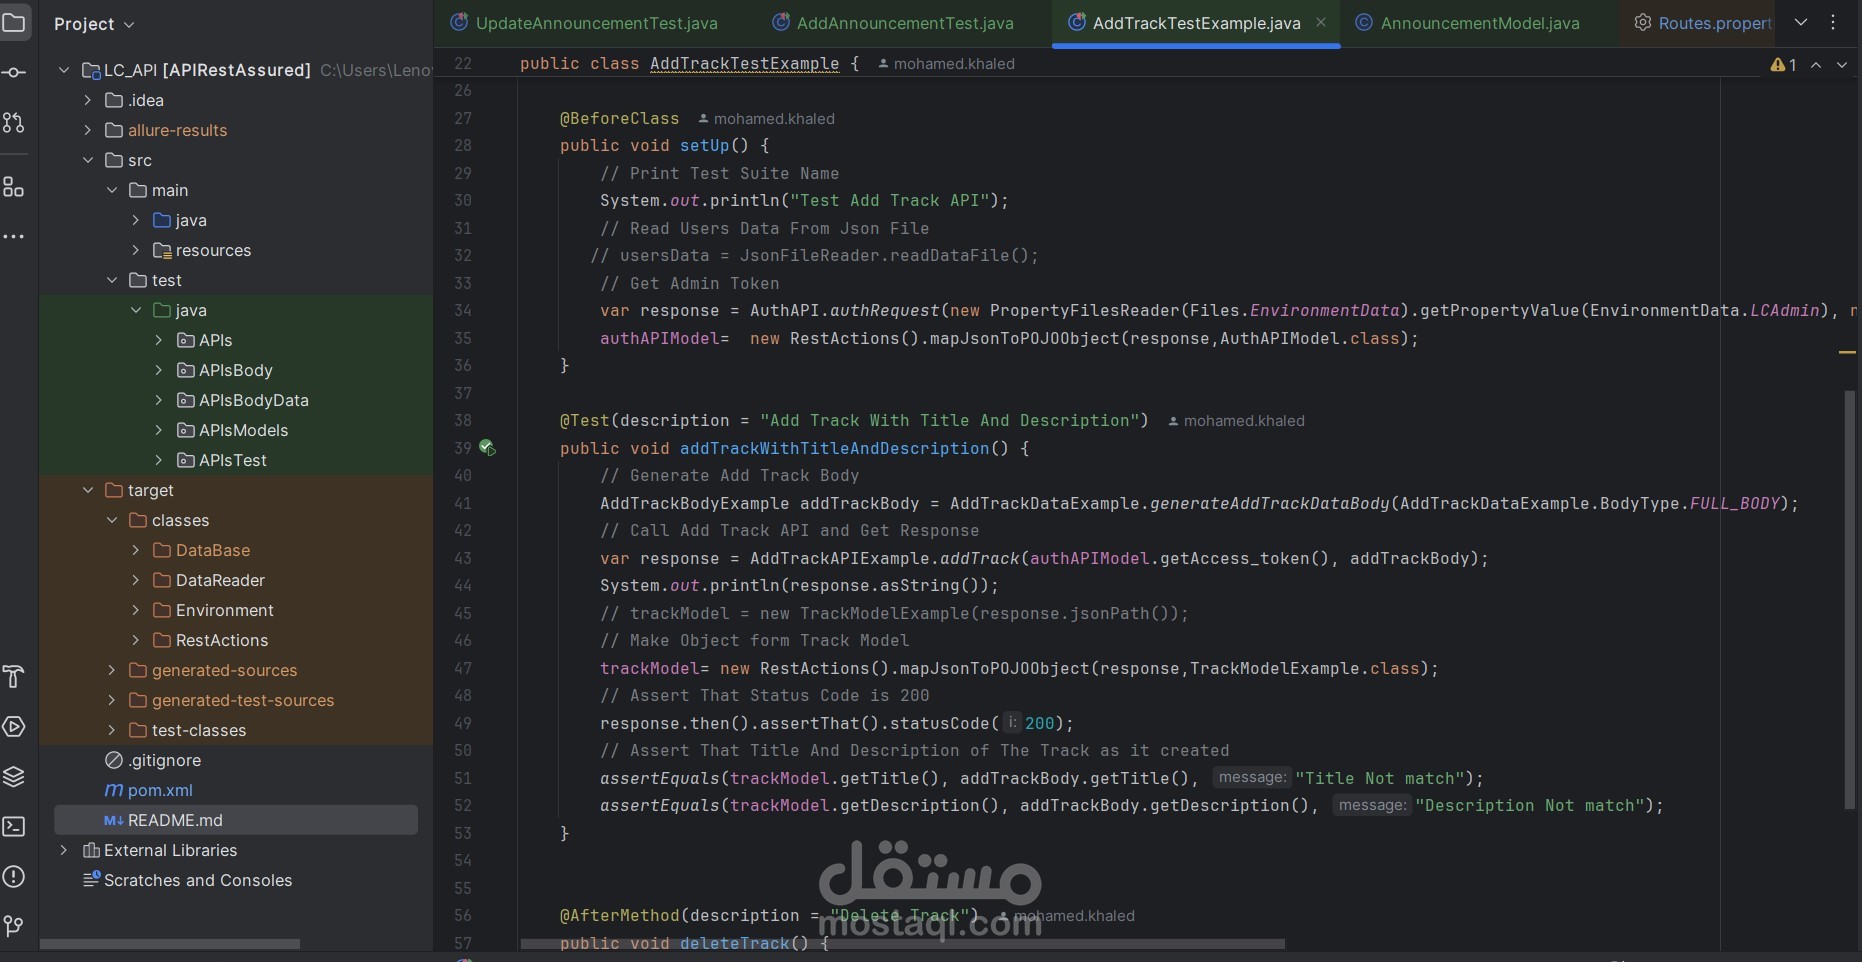Click the editor horizontal scrollbar thumb
The image size is (1862, 962).
[x=902, y=944]
